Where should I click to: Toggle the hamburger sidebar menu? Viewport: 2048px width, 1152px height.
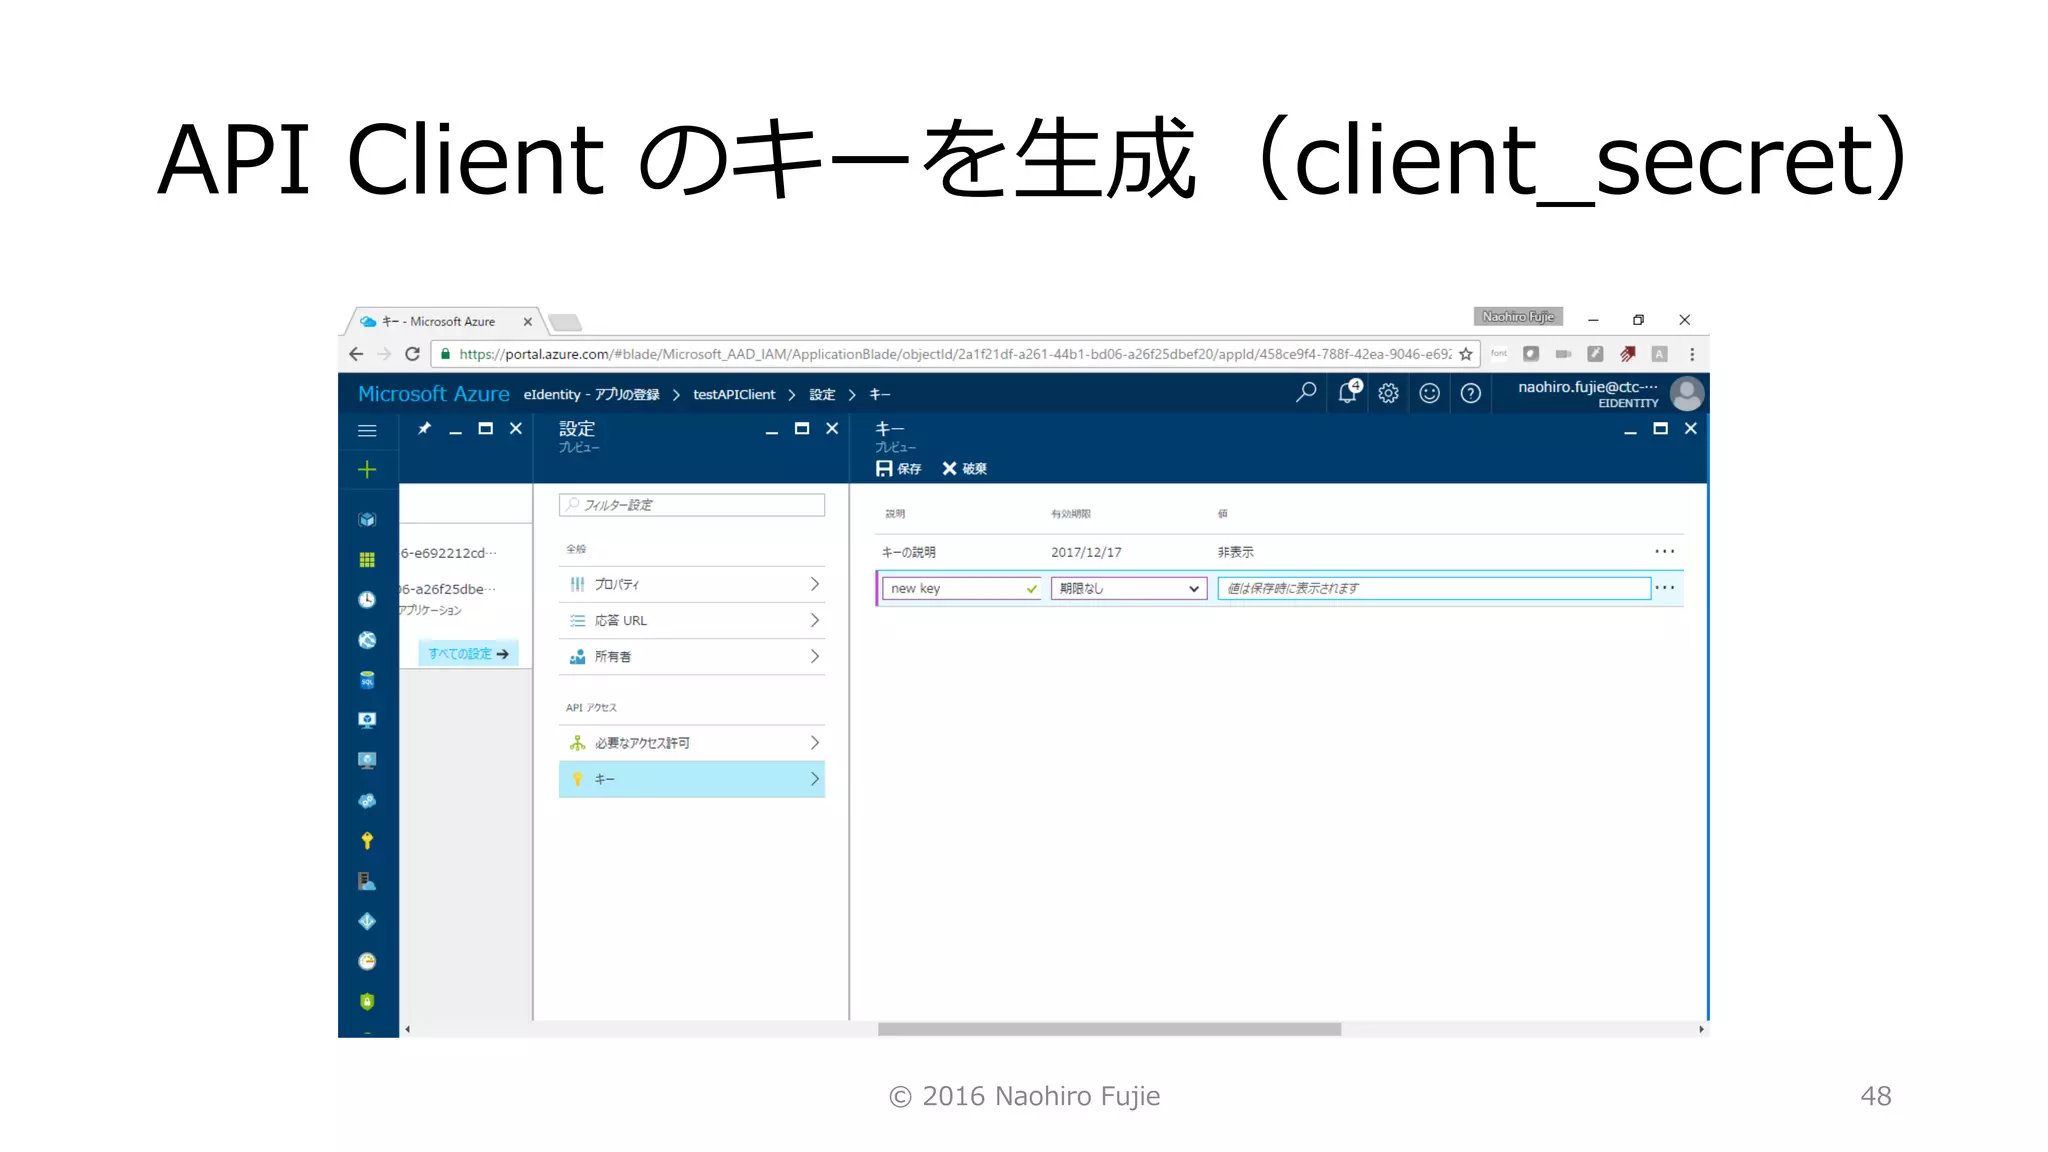(367, 431)
